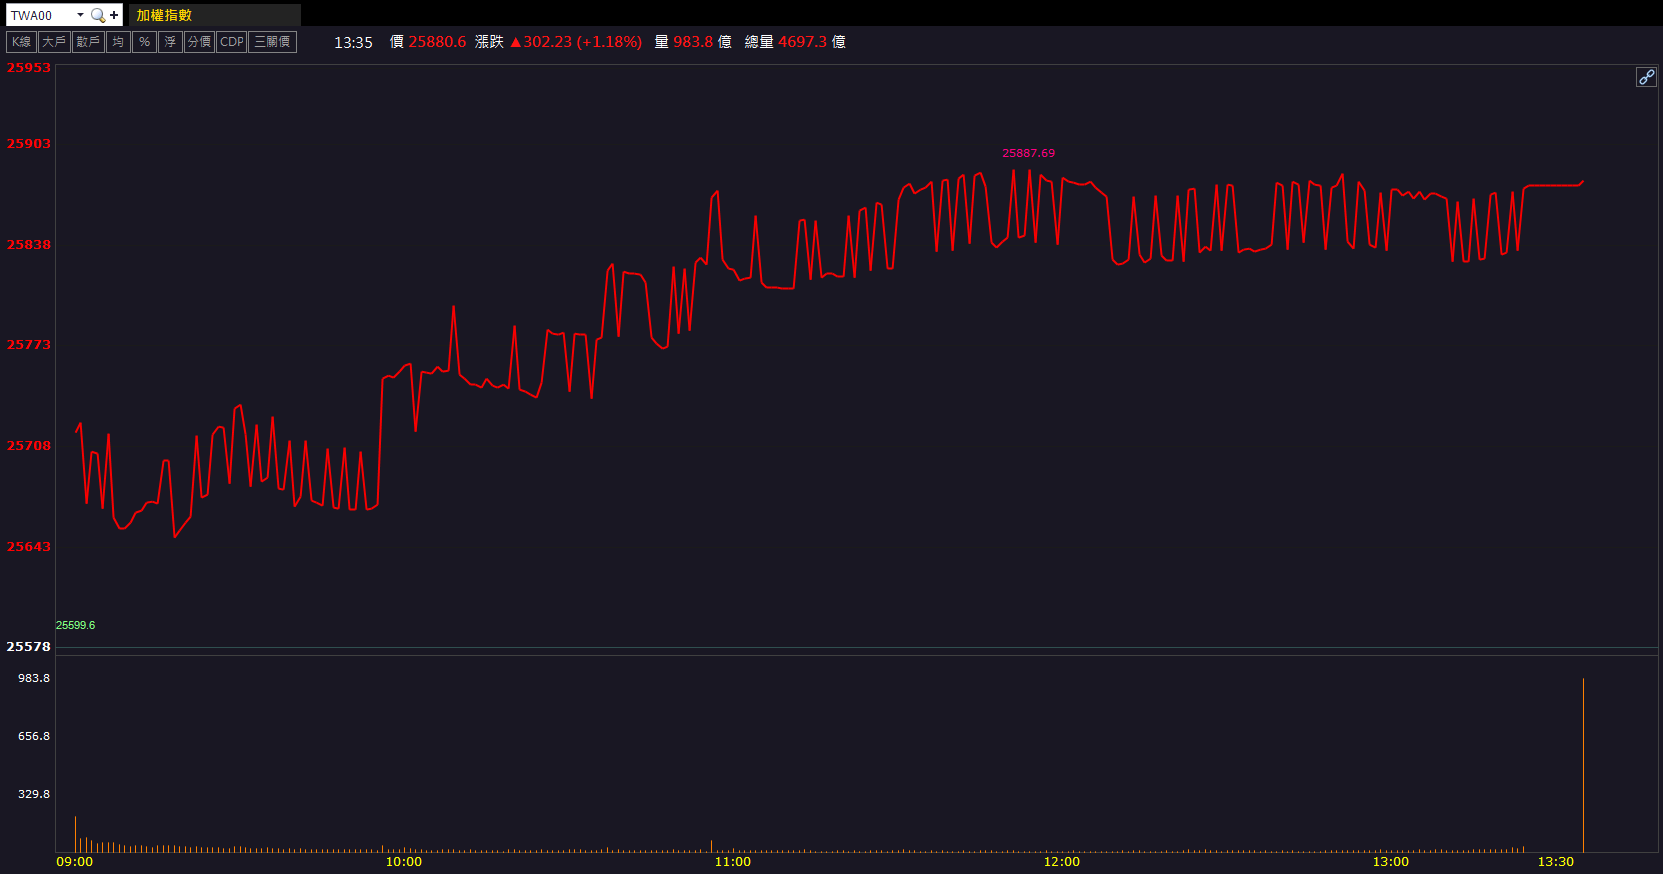1663x874 pixels.
Task: Click into the TWA00 symbol input field
Action: click(x=41, y=15)
